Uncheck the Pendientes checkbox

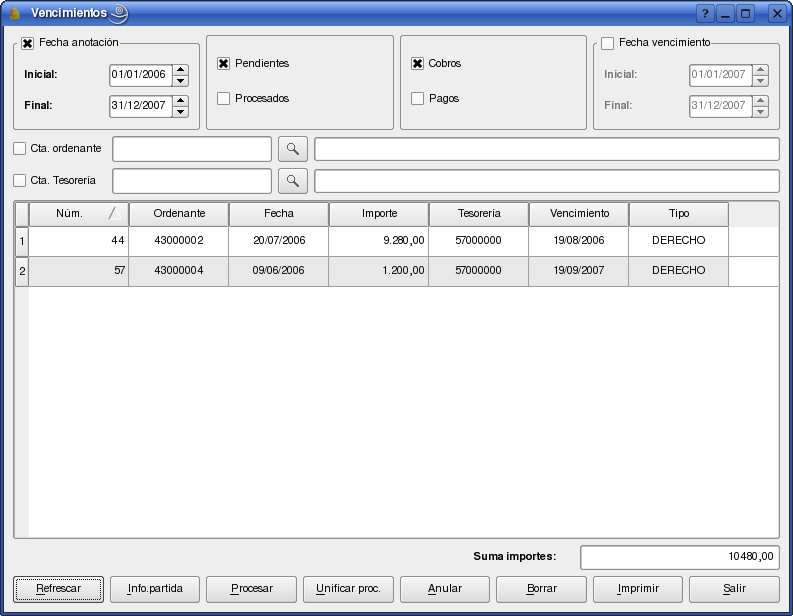(223, 63)
